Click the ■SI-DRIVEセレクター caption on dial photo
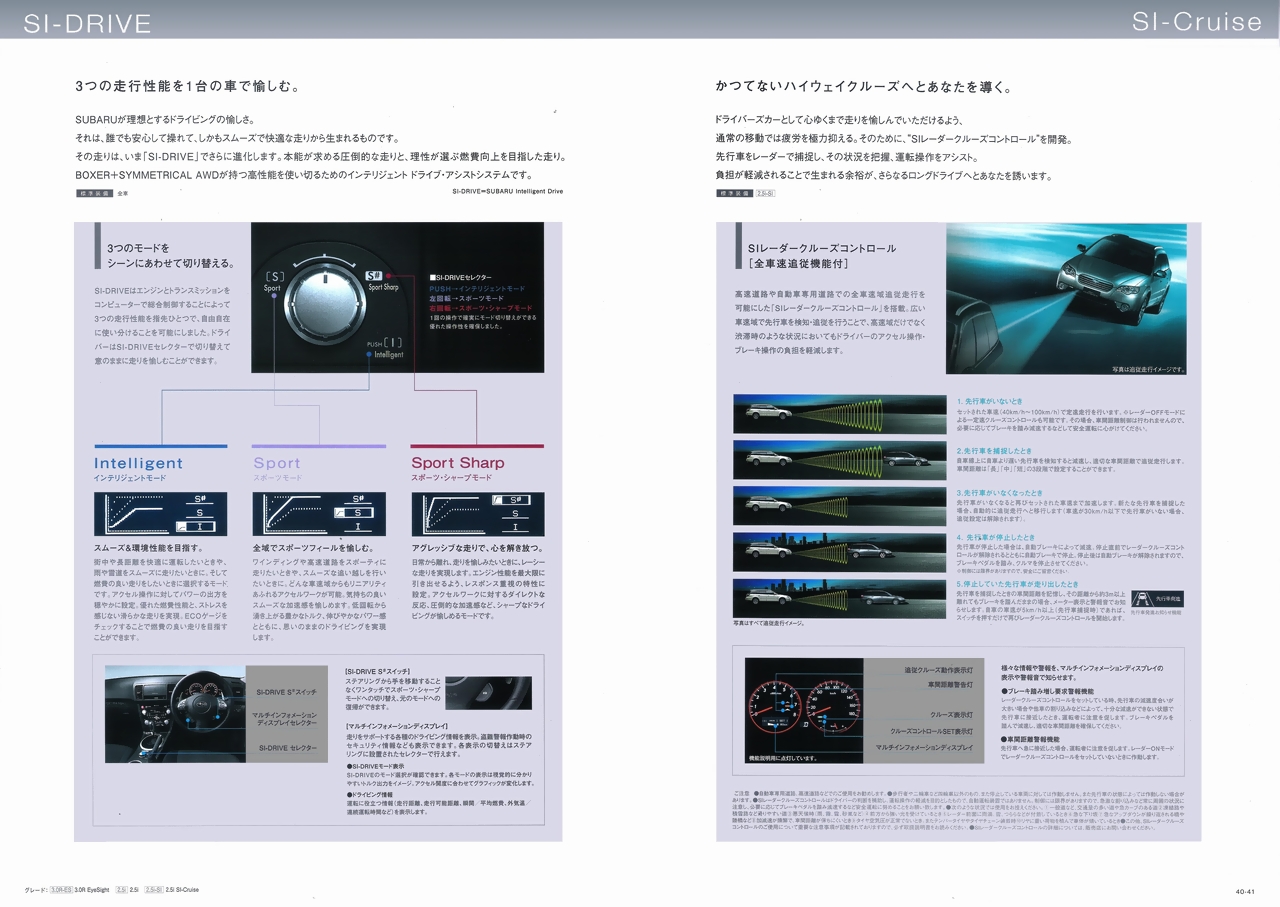 coord(460,277)
